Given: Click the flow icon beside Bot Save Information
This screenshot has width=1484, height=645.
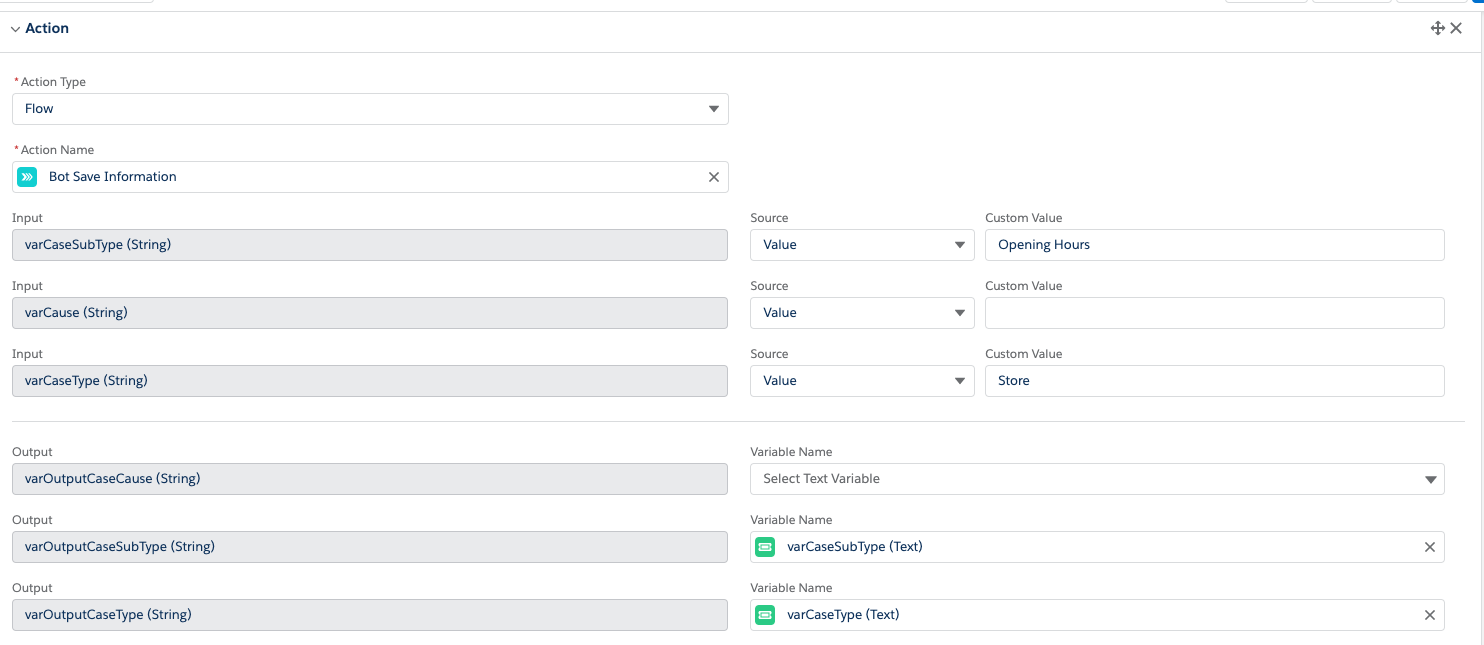Looking at the screenshot, I should (x=27, y=177).
